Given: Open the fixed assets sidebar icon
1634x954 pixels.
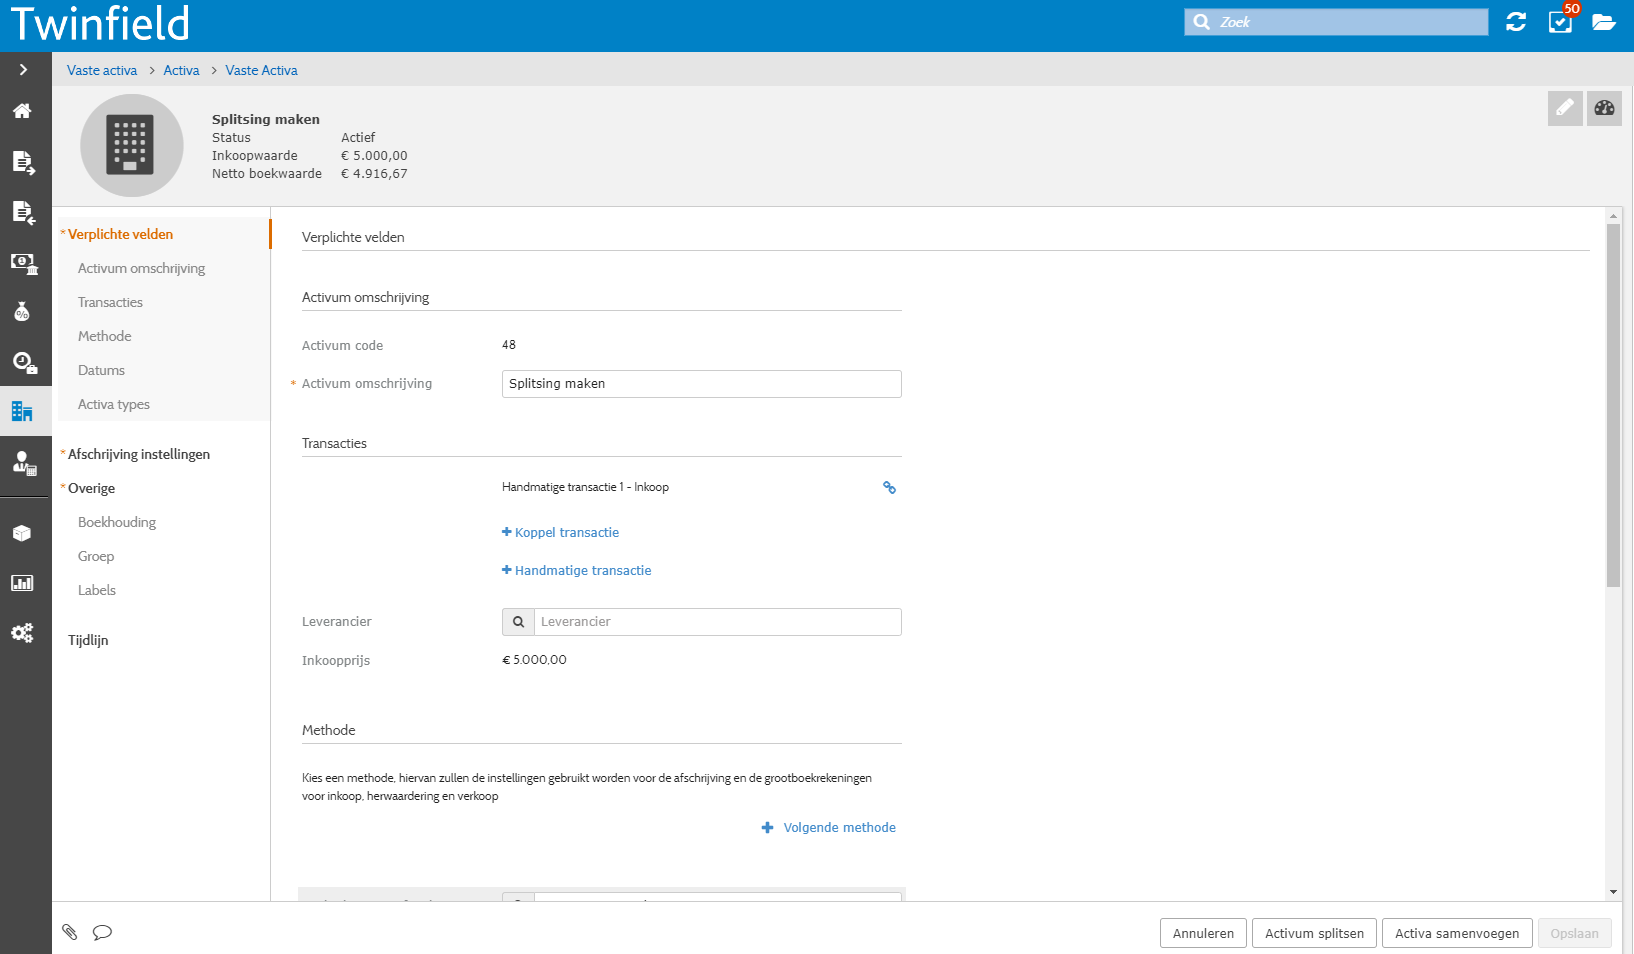Looking at the screenshot, I should (x=22, y=411).
